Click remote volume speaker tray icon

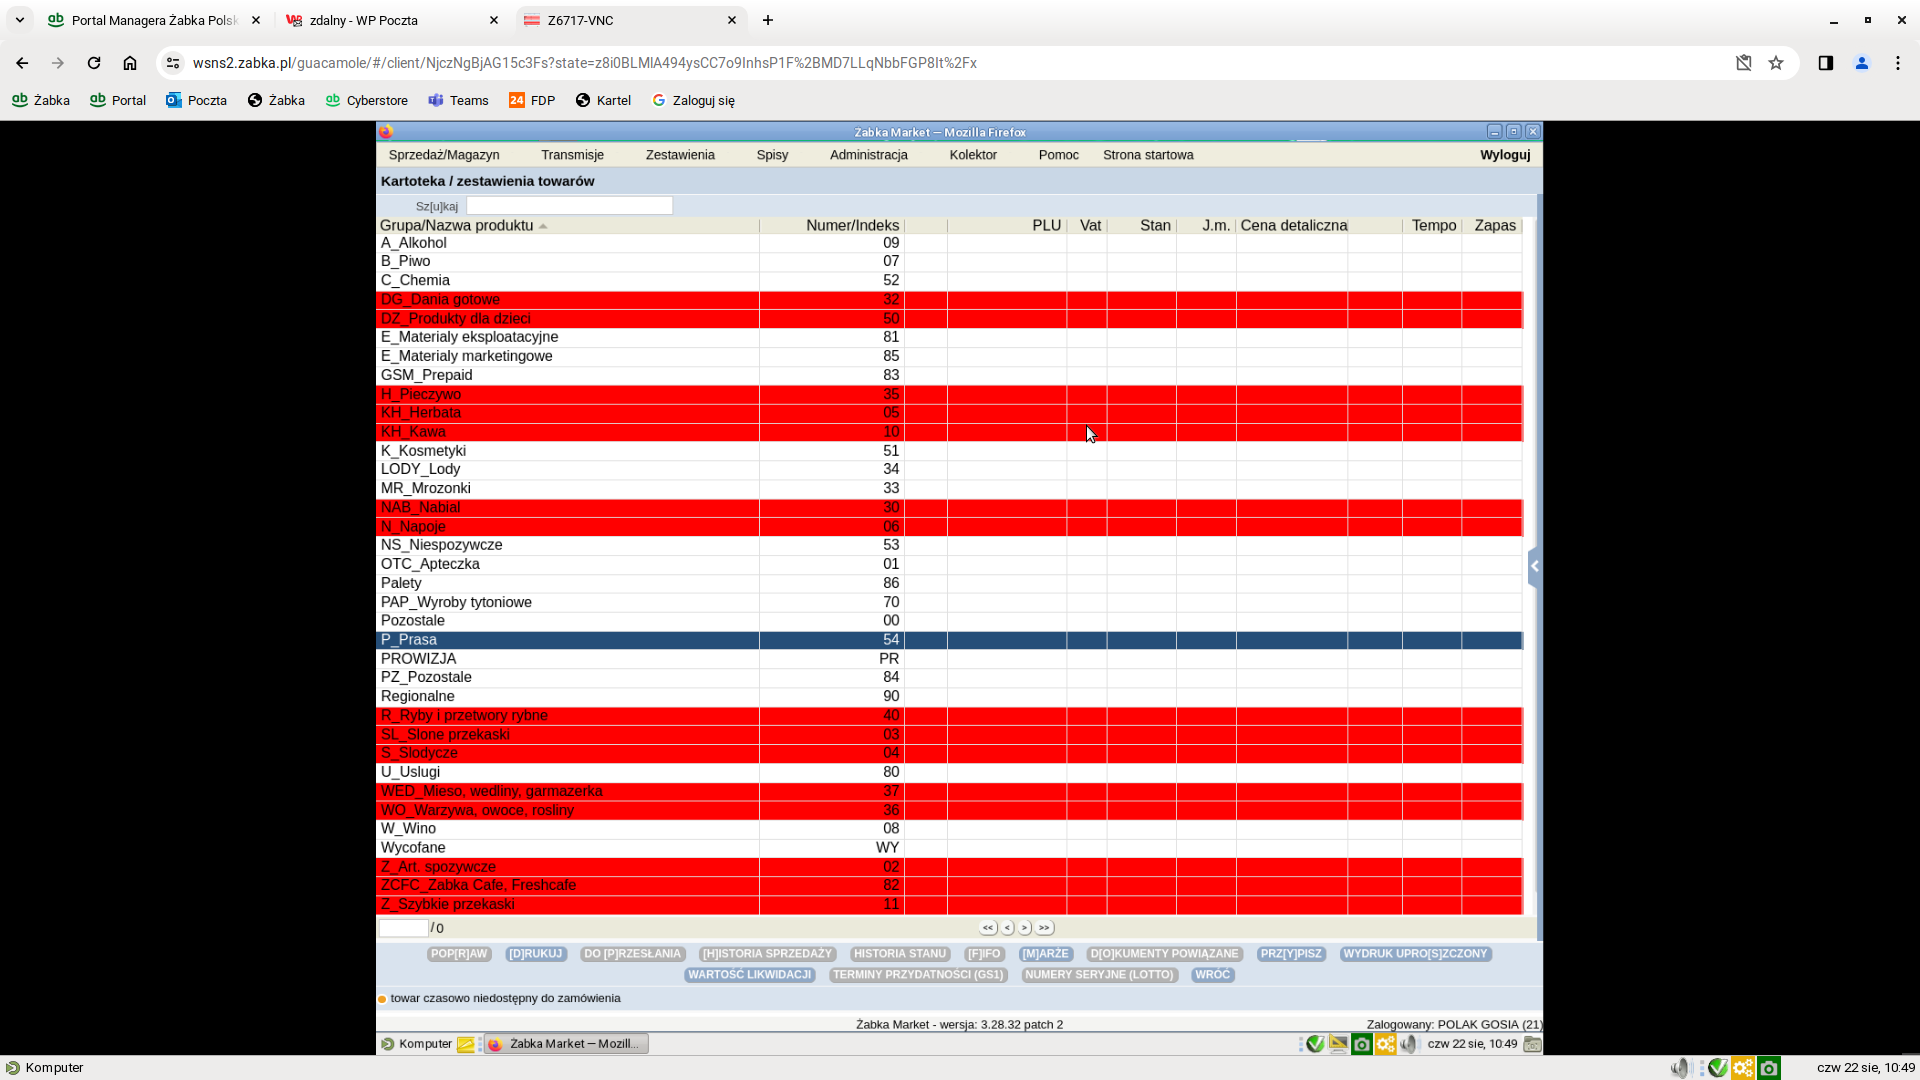[1408, 1044]
